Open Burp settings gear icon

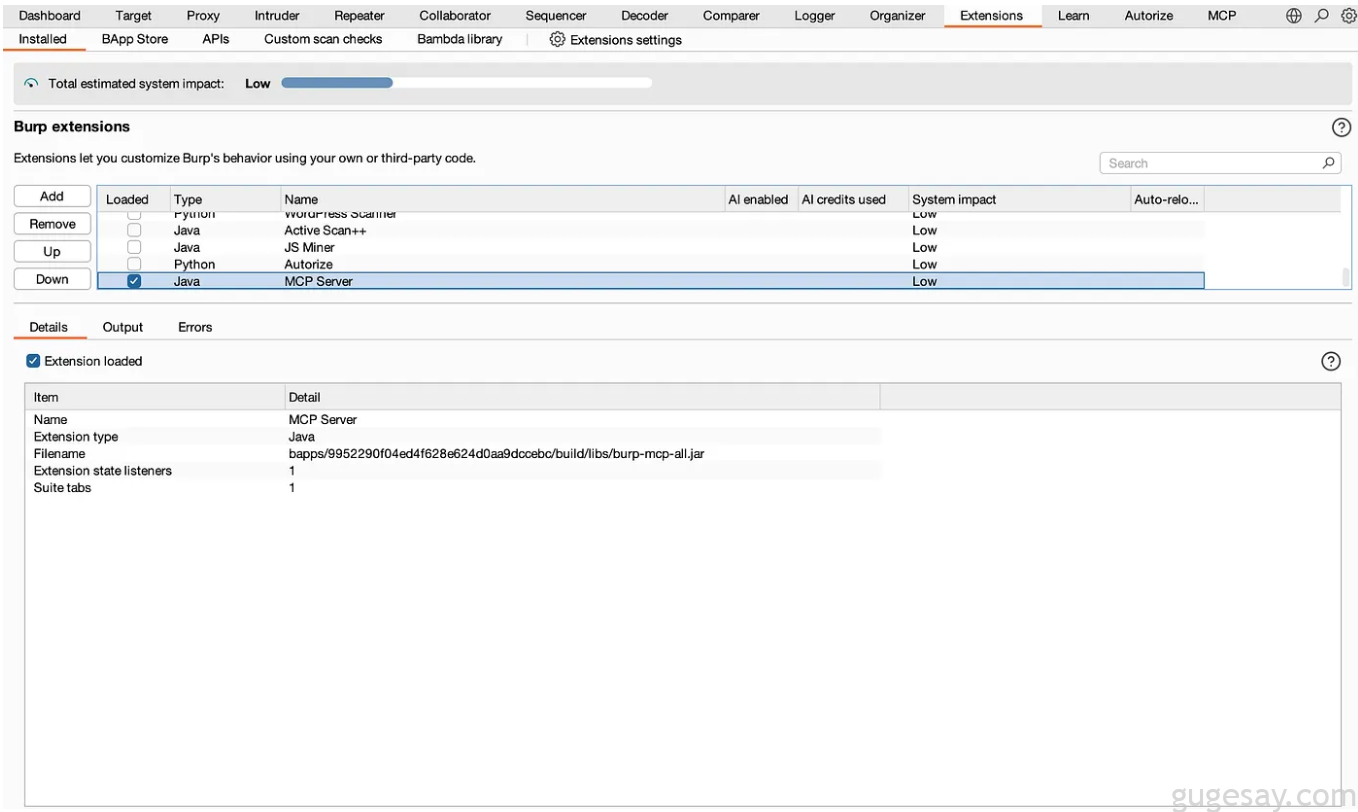pos(1348,16)
